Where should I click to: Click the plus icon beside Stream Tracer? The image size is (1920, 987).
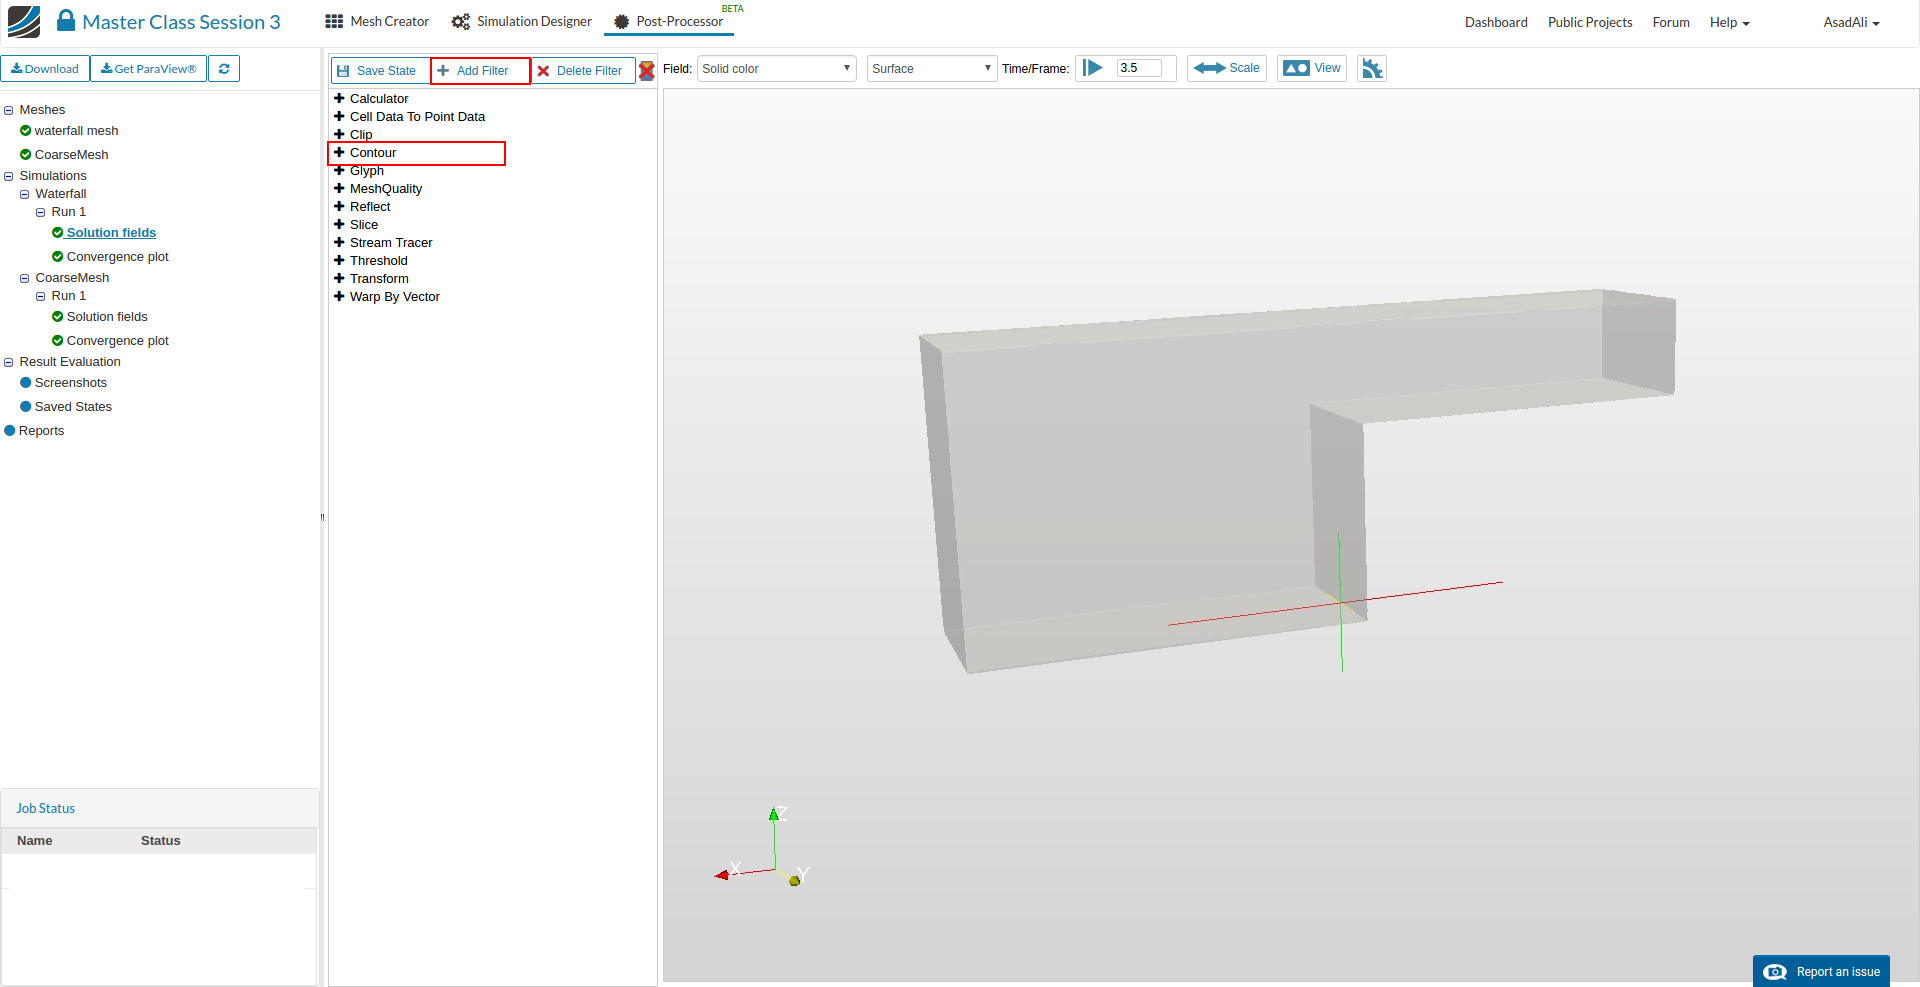point(339,243)
